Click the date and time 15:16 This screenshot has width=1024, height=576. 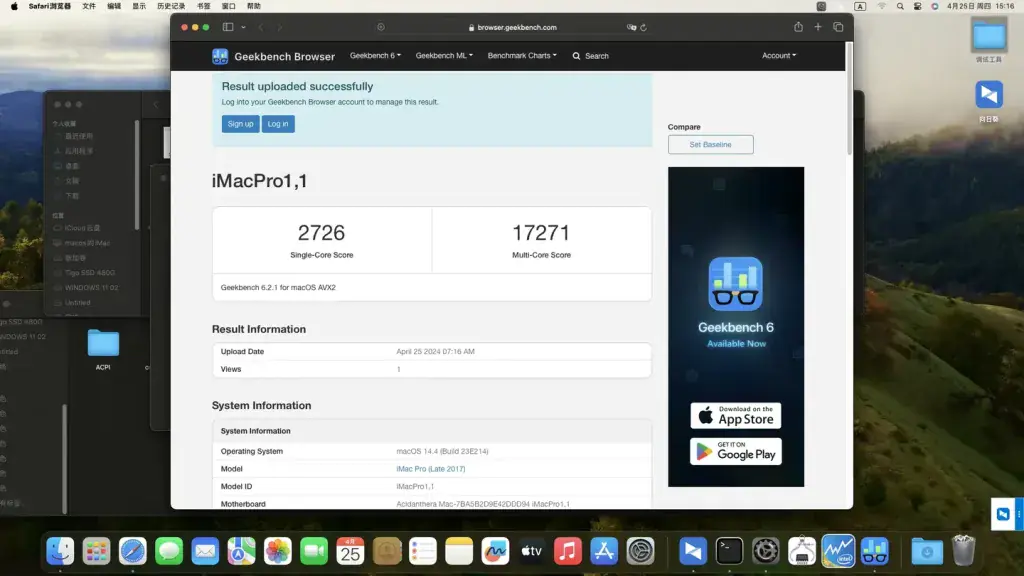point(980,6)
